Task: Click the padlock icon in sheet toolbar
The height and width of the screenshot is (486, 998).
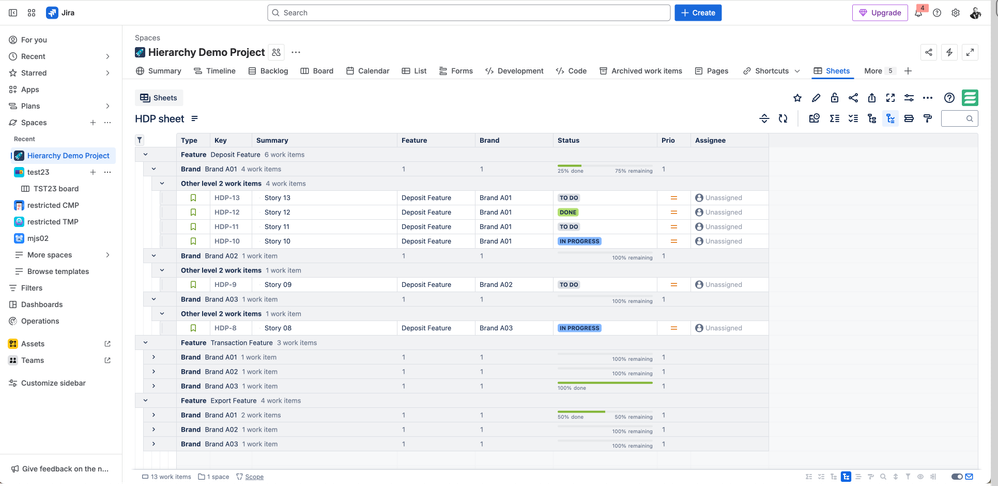Action: pos(835,98)
